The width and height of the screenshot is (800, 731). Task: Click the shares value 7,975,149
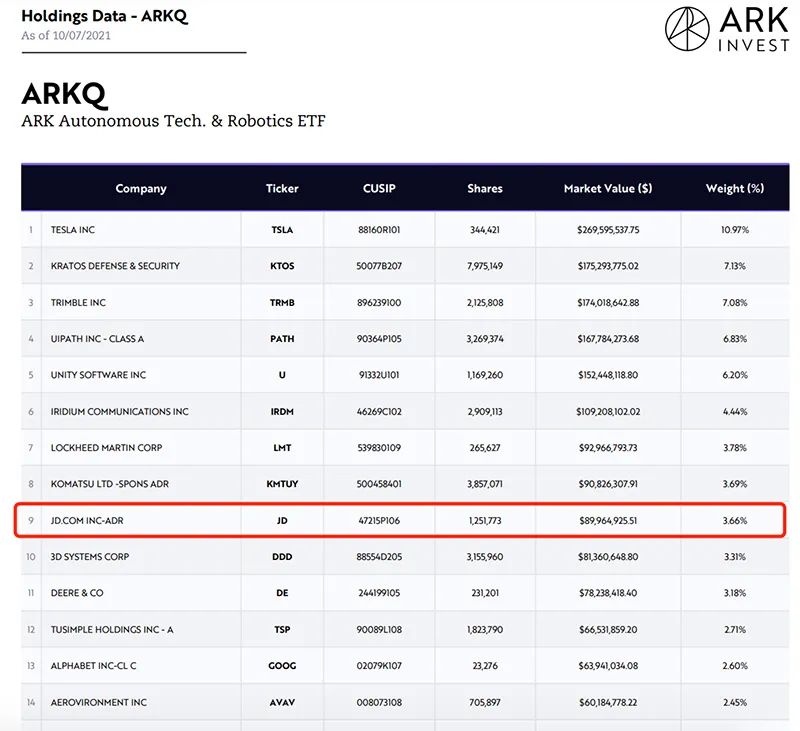(x=485, y=266)
